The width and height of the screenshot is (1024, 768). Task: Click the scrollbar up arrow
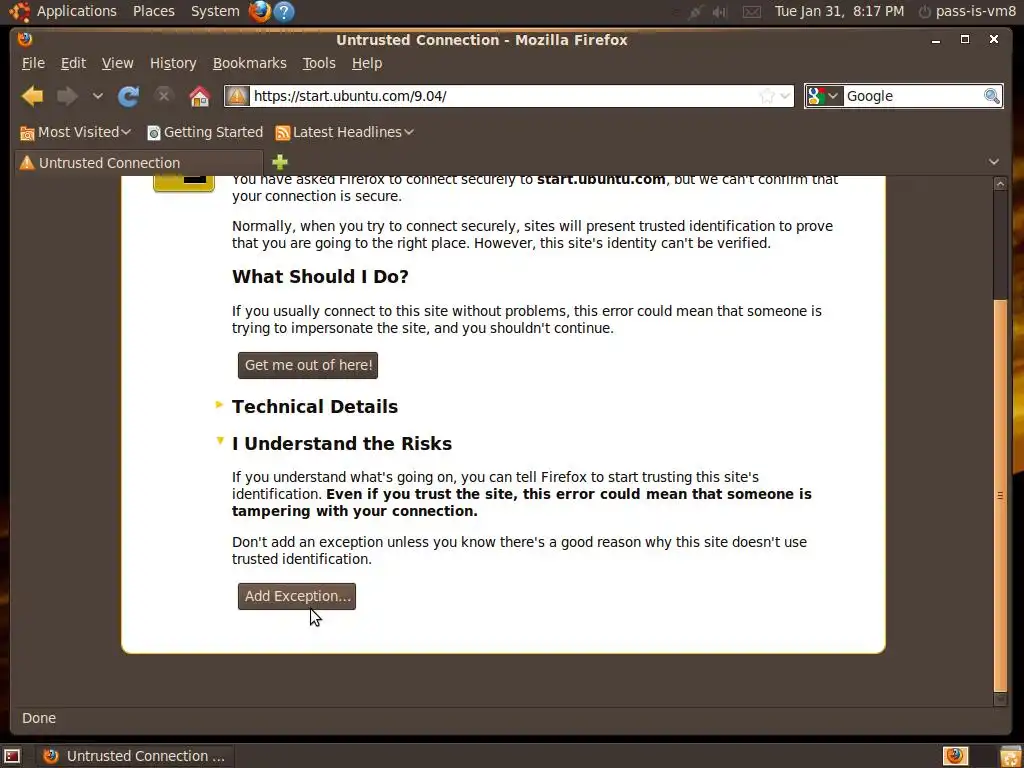[1000, 184]
